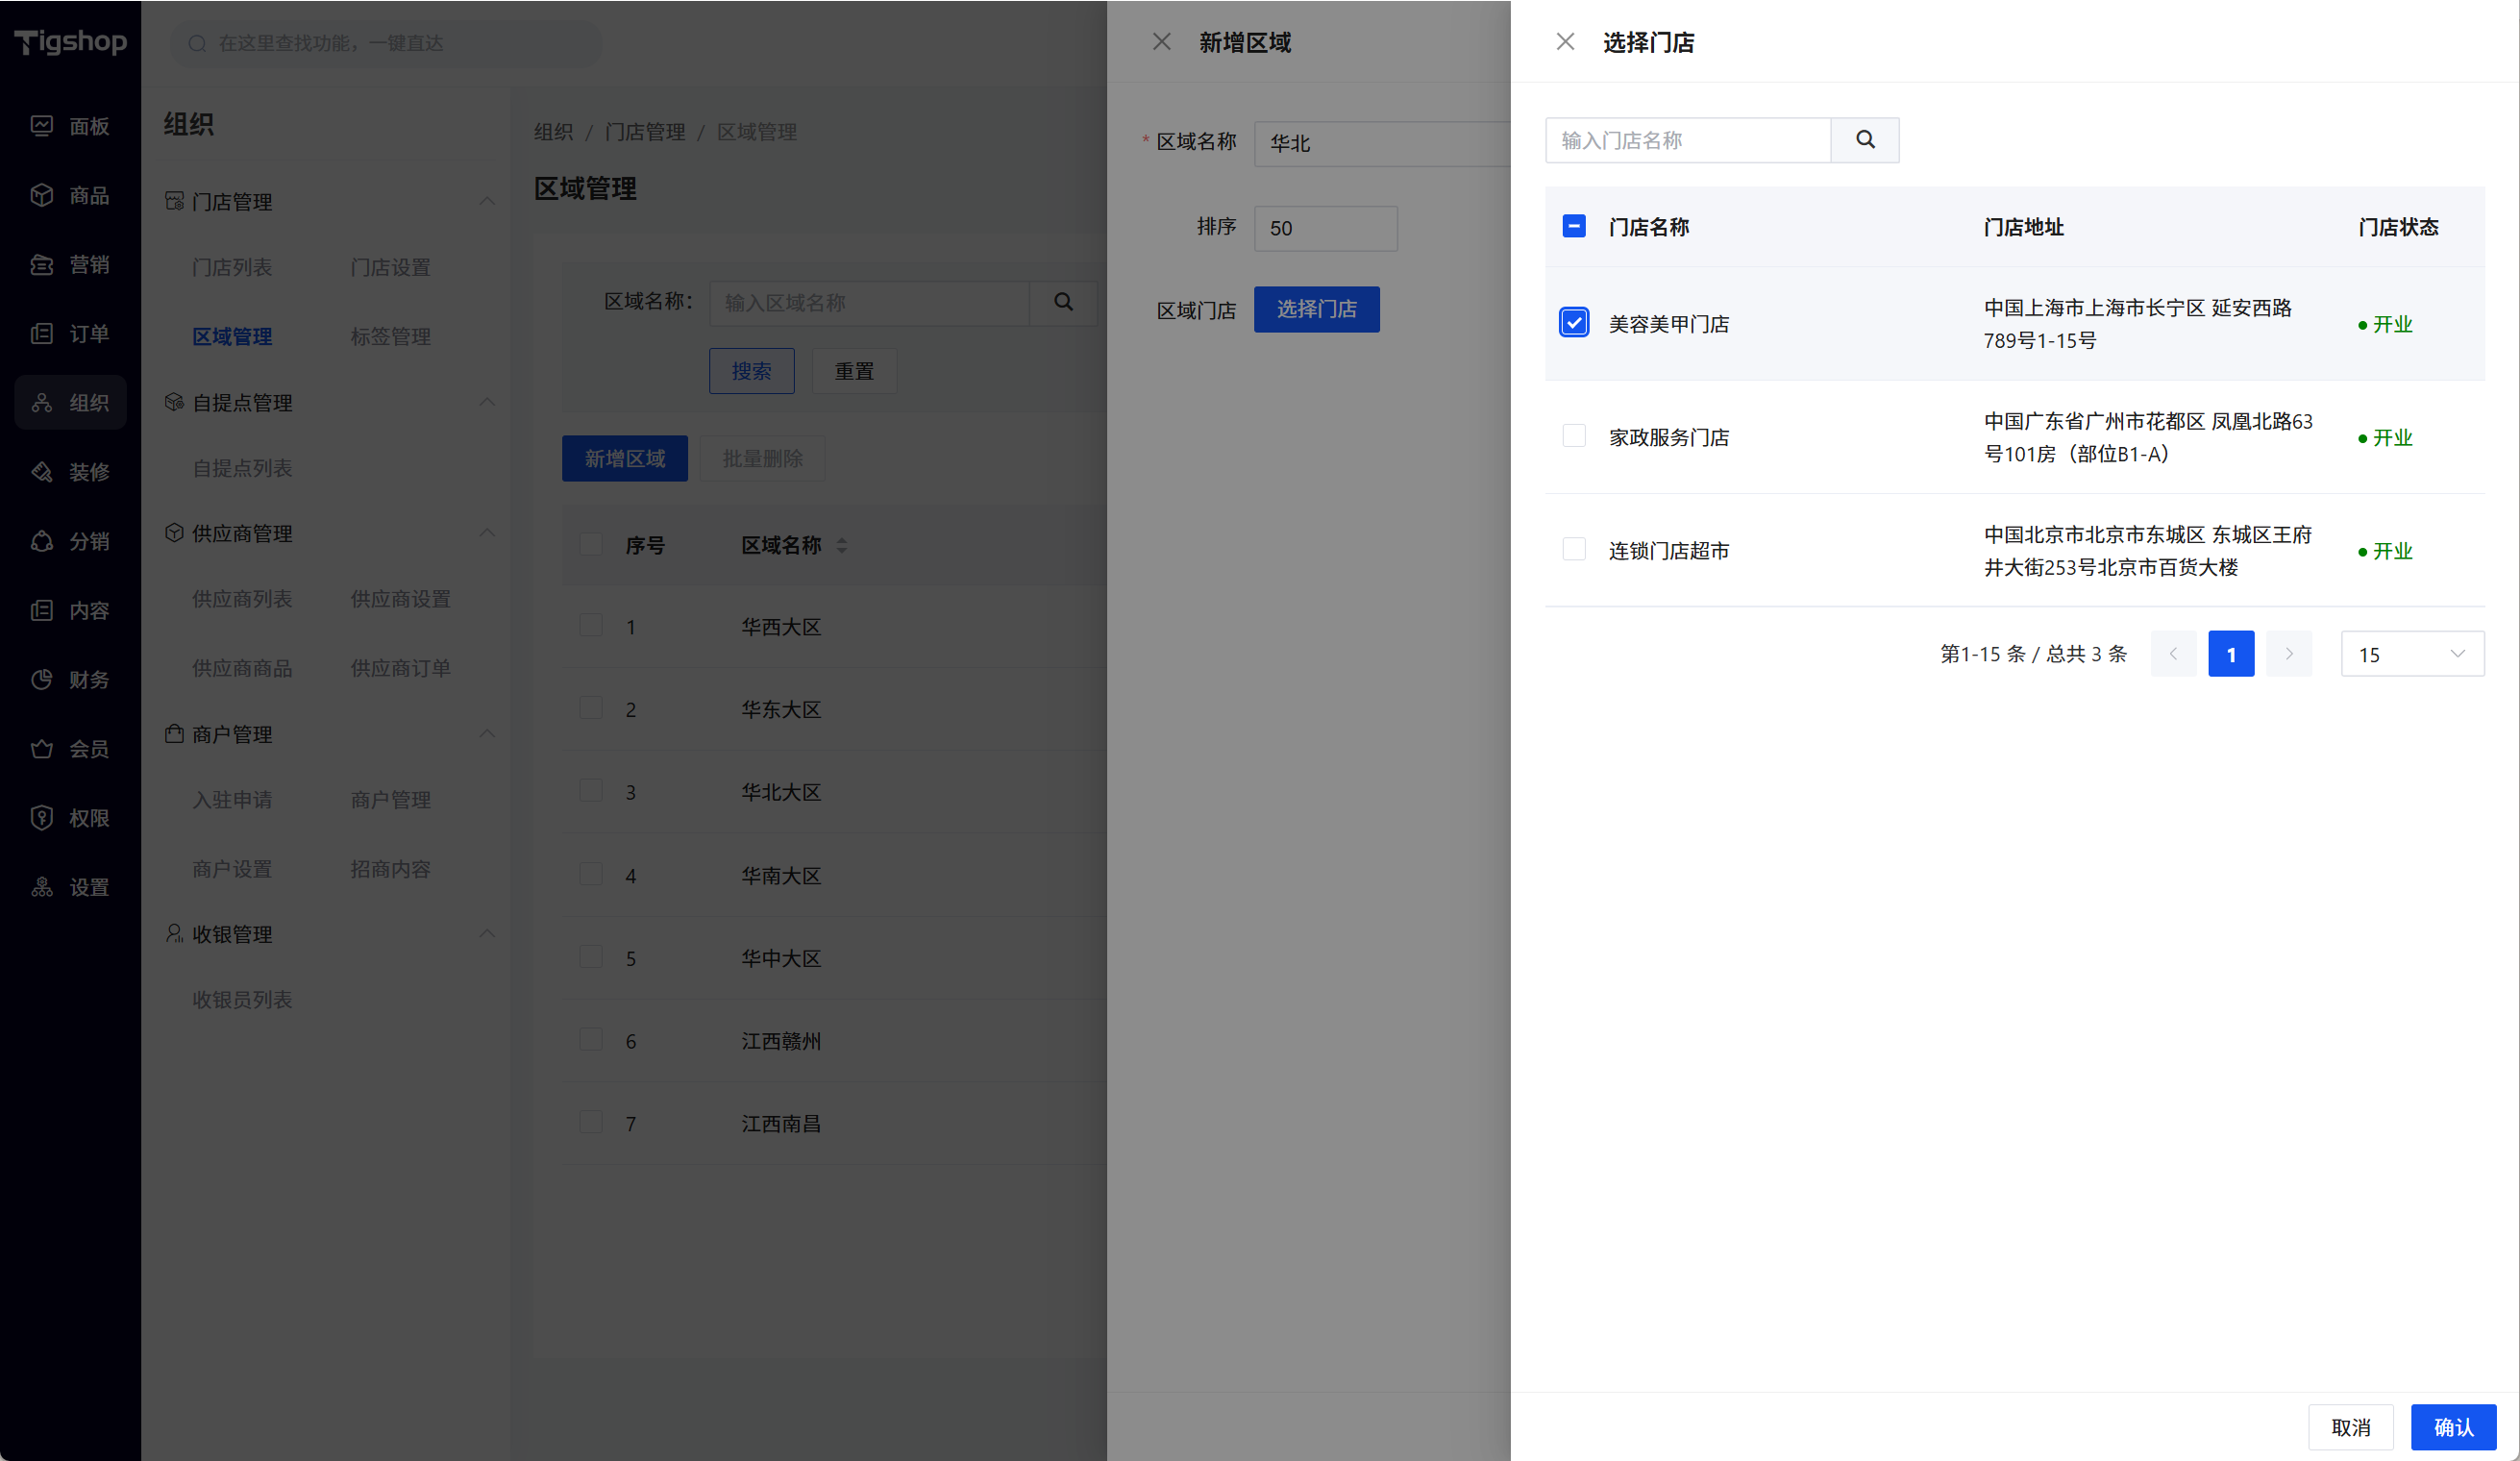
Task: Open the page size dropdown showing 15
Action: click(2411, 654)
